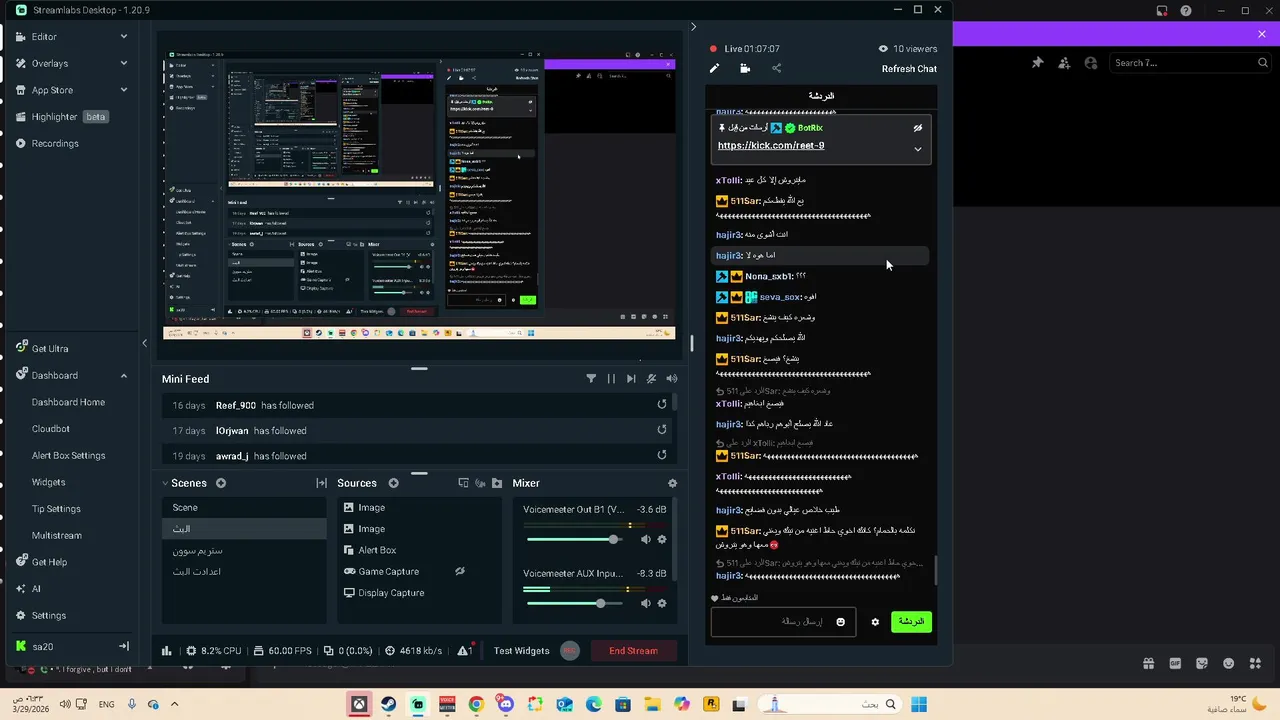This screenshot has height=720, width=1280.
Task: Open Get Help in the sidebar
Action: [x=49, y=562]
